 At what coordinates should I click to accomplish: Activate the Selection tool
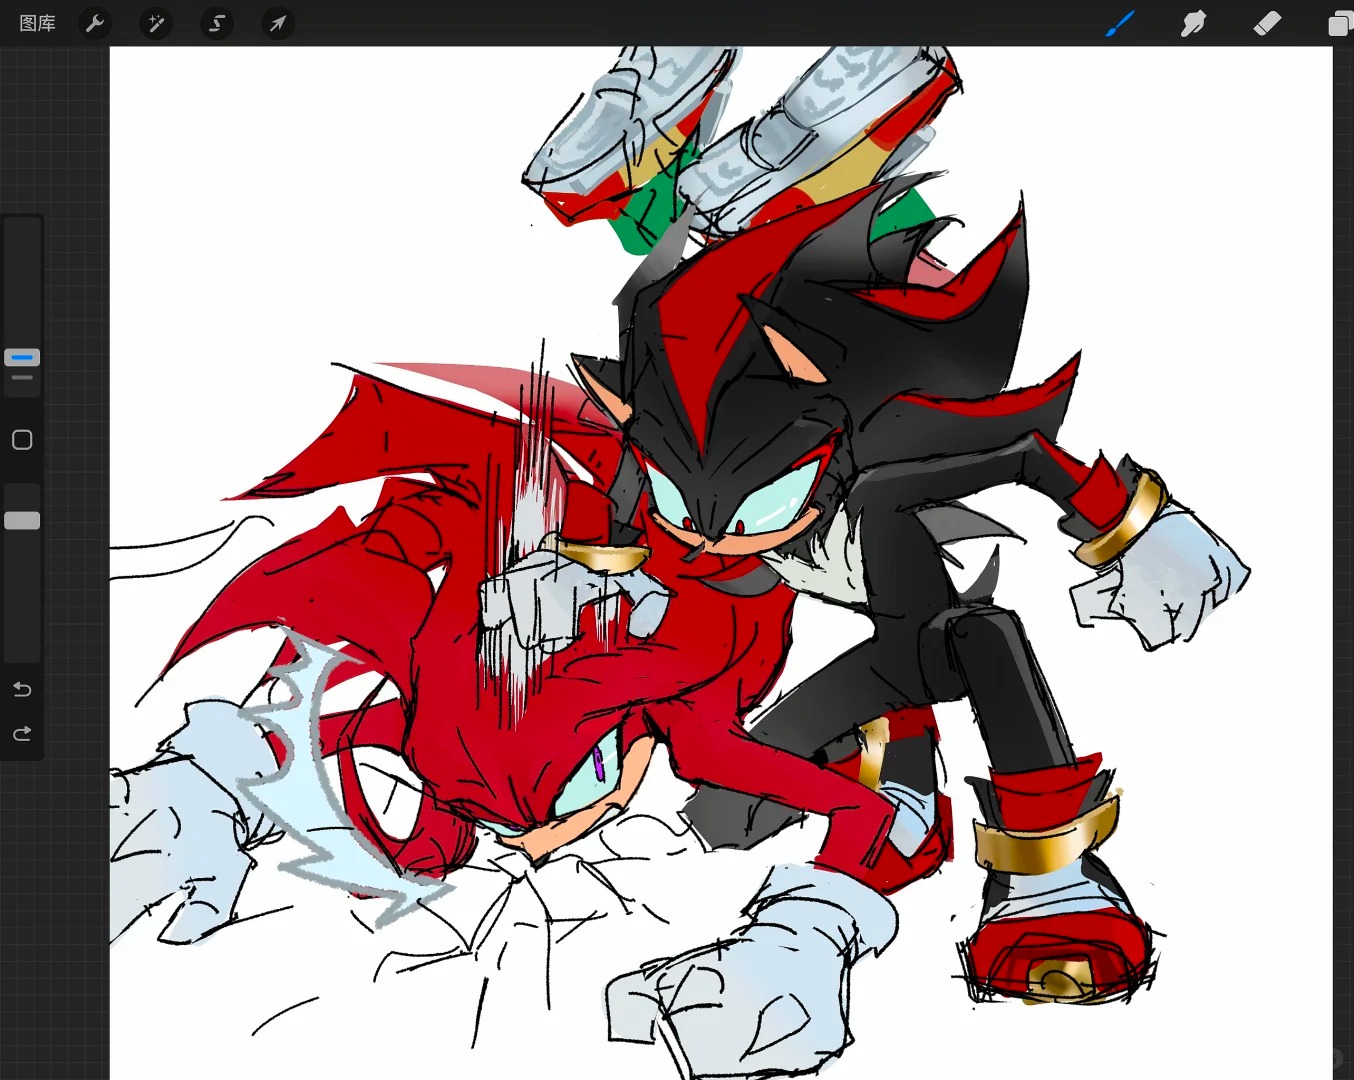[x=217, y=23]
